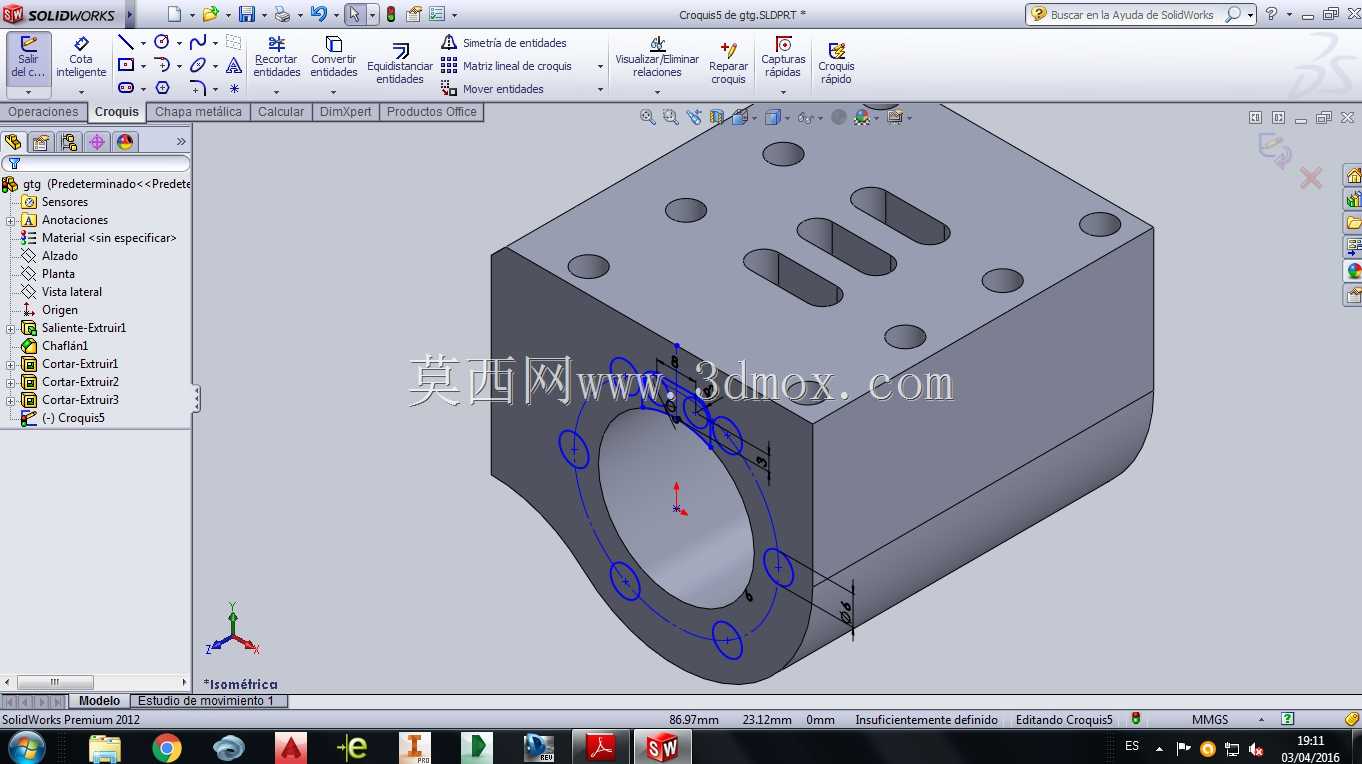Screen dimensions: 1362x764
Task: Open the PropertyManager panel tab icon
Action: [x=41, y=142]
